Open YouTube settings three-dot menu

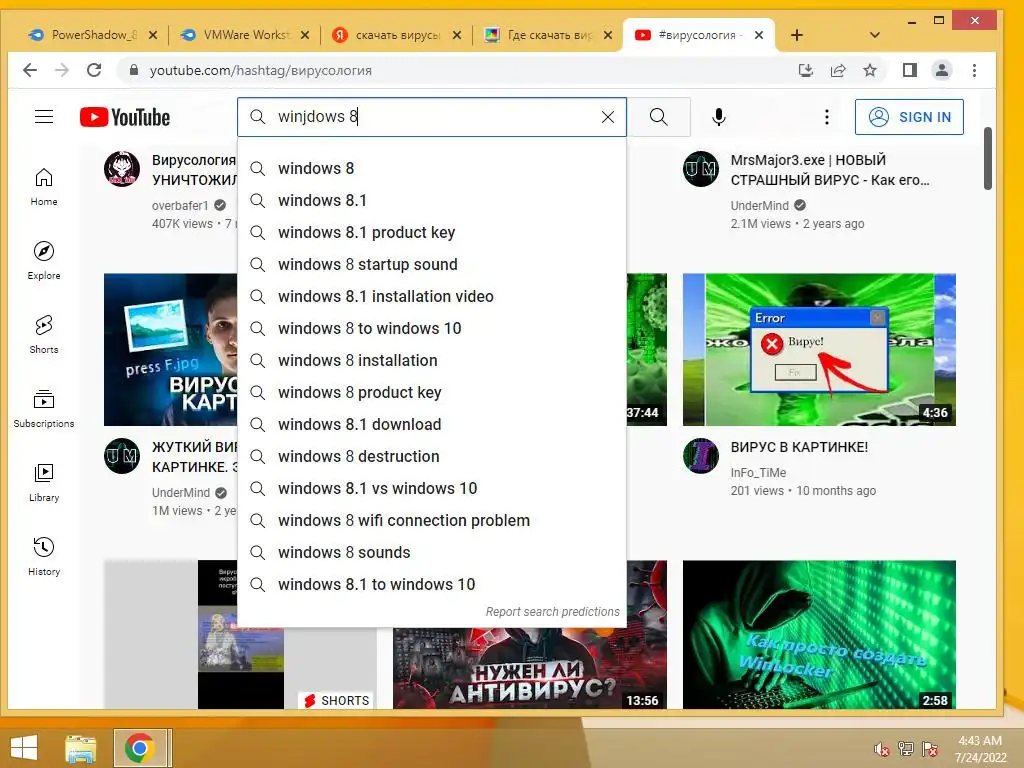click(x=827, y=117)
